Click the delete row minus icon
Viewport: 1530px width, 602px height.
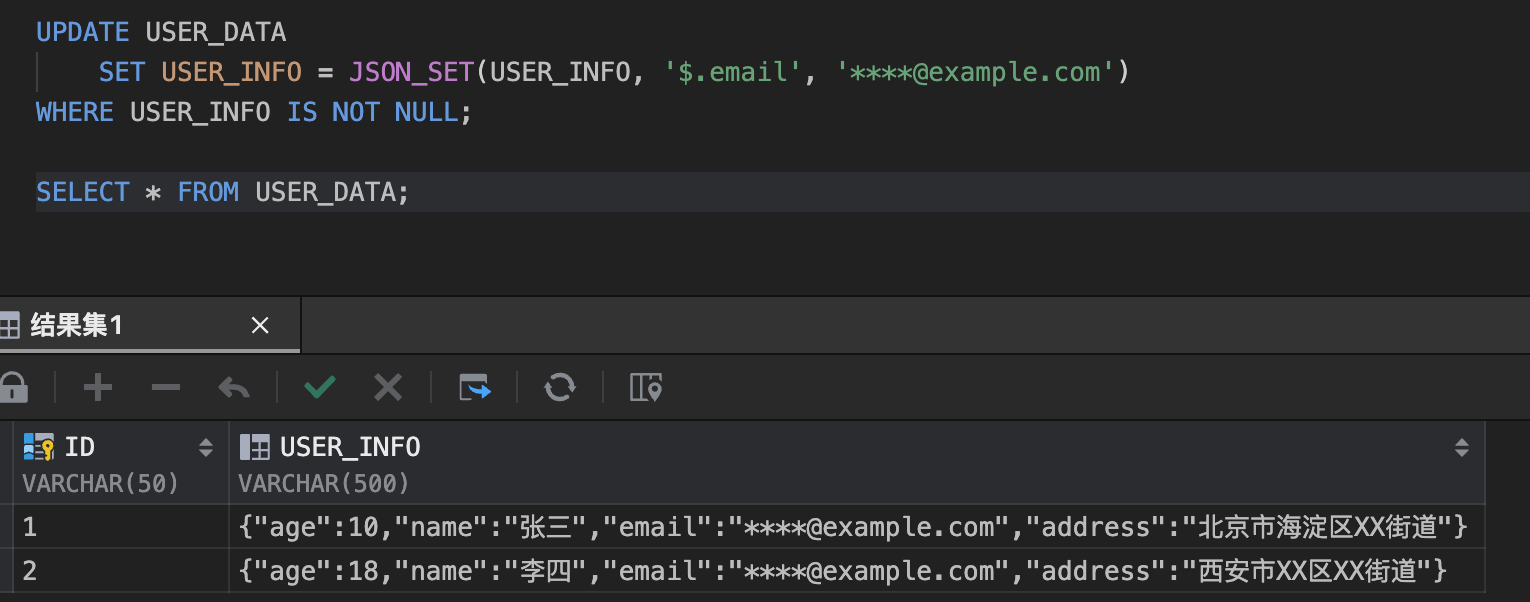click(x=165, y=387)
